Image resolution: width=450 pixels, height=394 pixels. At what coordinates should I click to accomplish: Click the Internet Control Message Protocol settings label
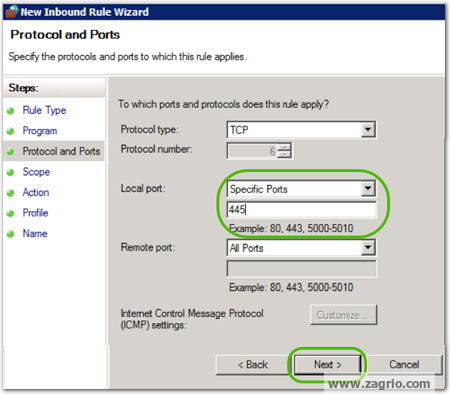tap(192, 319)
